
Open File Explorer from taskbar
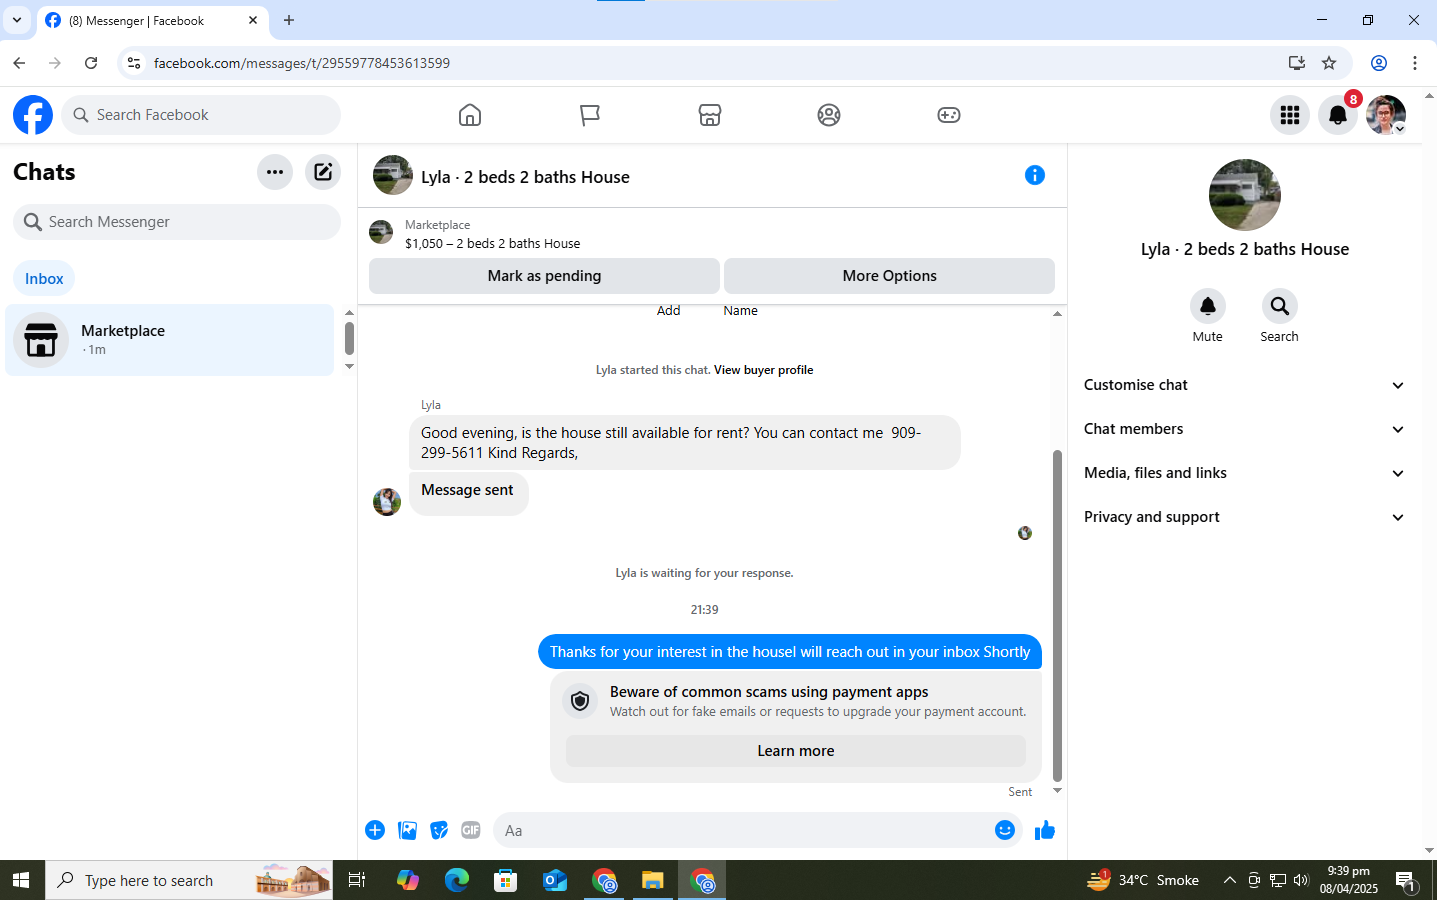pos(653,880)
